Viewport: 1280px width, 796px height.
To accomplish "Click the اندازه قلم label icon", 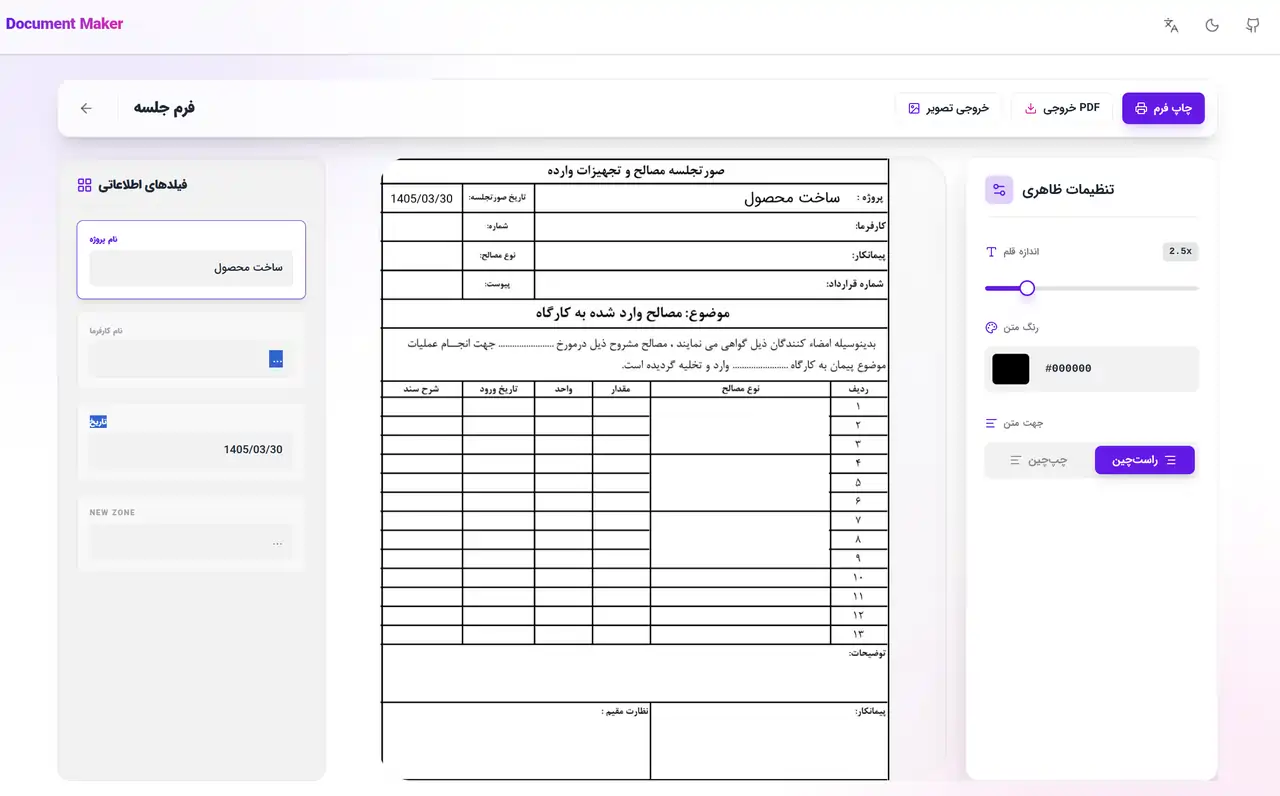I will point(992,252).
